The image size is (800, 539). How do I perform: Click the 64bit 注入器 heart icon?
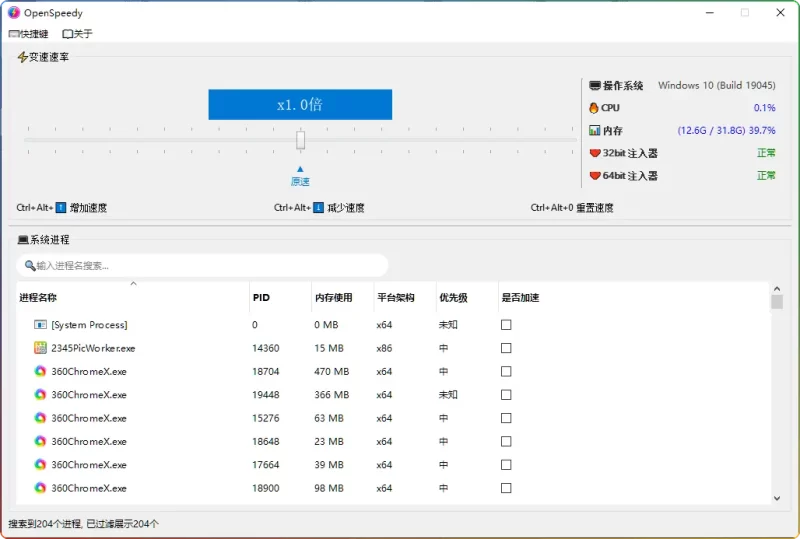pyautogui.click(x=594, y=176)
